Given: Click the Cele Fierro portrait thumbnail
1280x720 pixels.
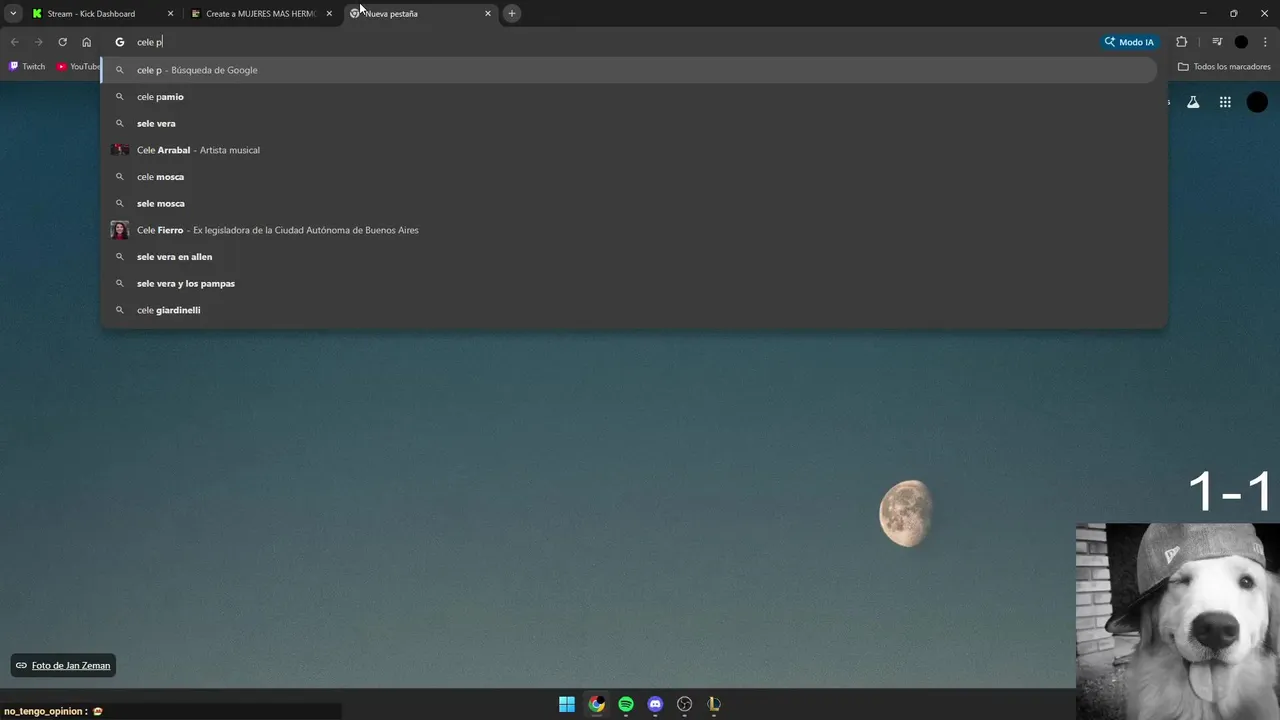Looking at the screenshot, I should [x=120, y=230].
